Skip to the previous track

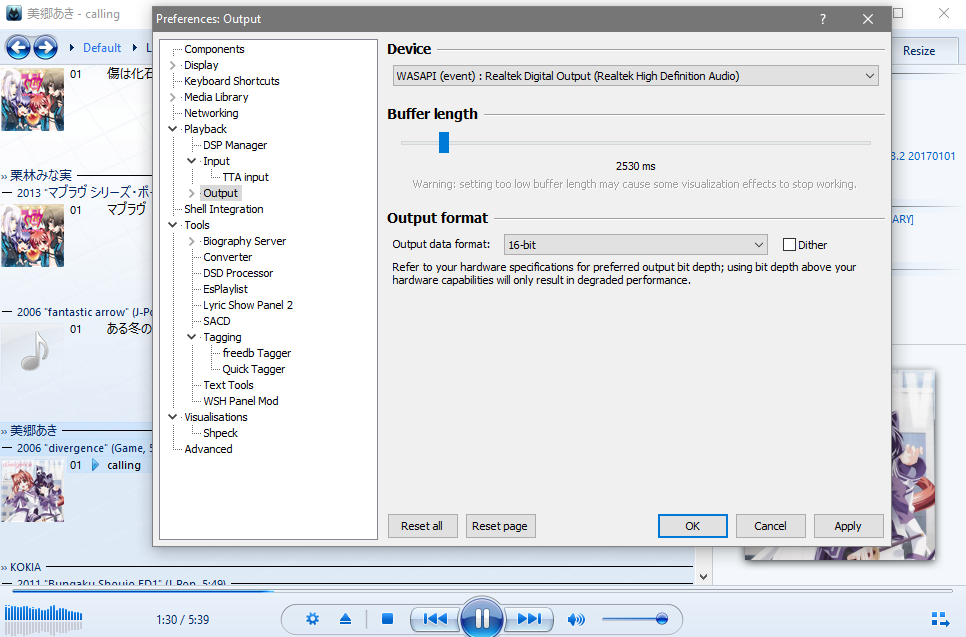tap(435, 619)
